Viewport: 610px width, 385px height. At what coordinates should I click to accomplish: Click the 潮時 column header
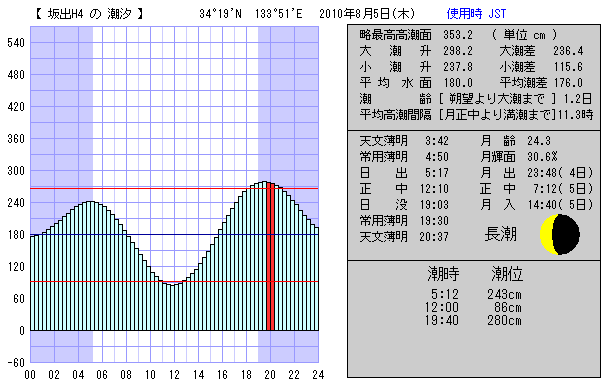point(443,274)
